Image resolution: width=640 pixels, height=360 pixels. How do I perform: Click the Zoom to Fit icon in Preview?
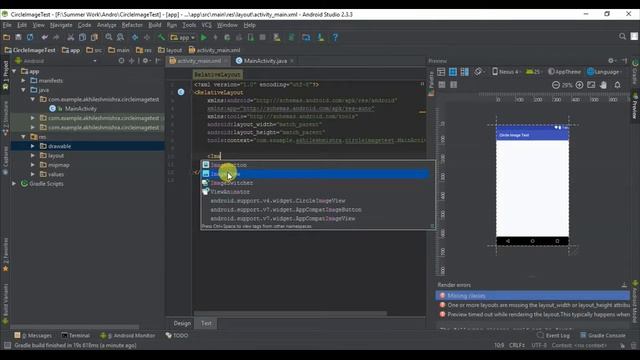(591, 85)
